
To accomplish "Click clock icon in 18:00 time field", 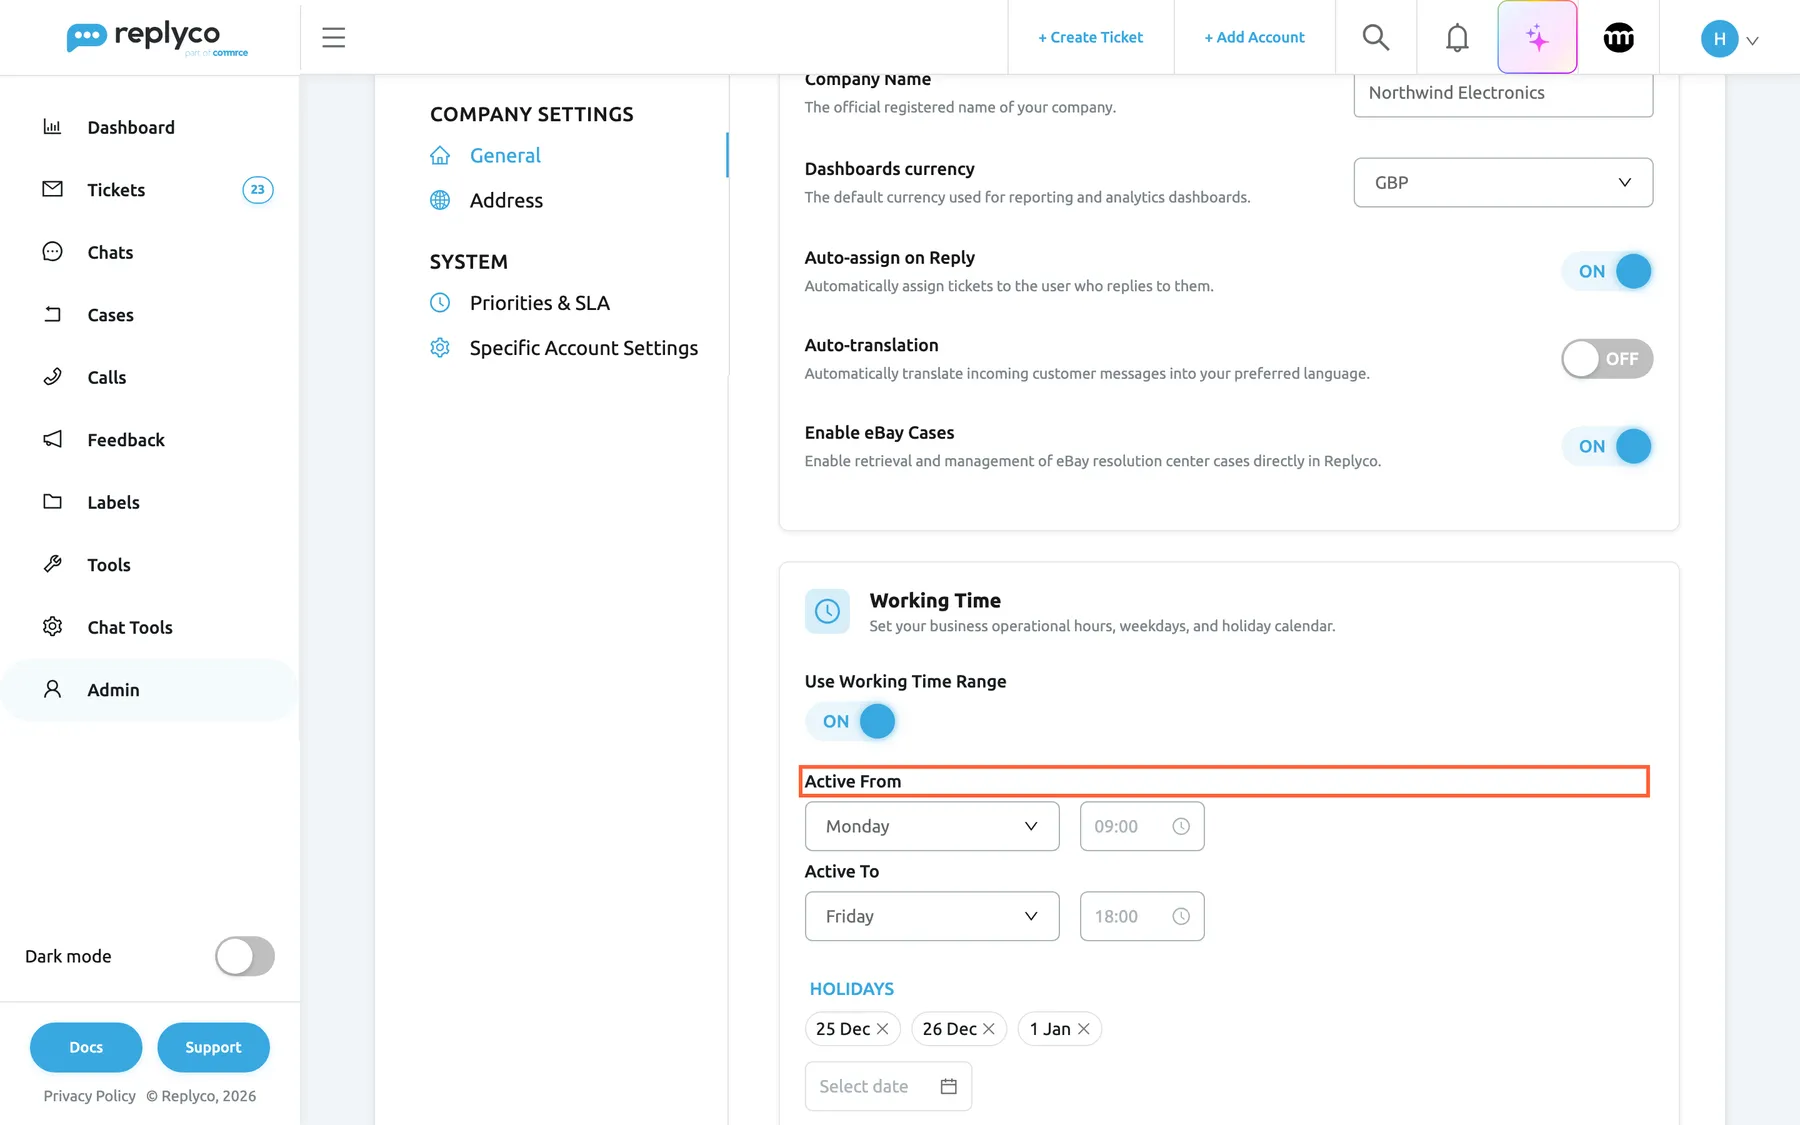I will pyautogui.click(x=1181, y=916).
